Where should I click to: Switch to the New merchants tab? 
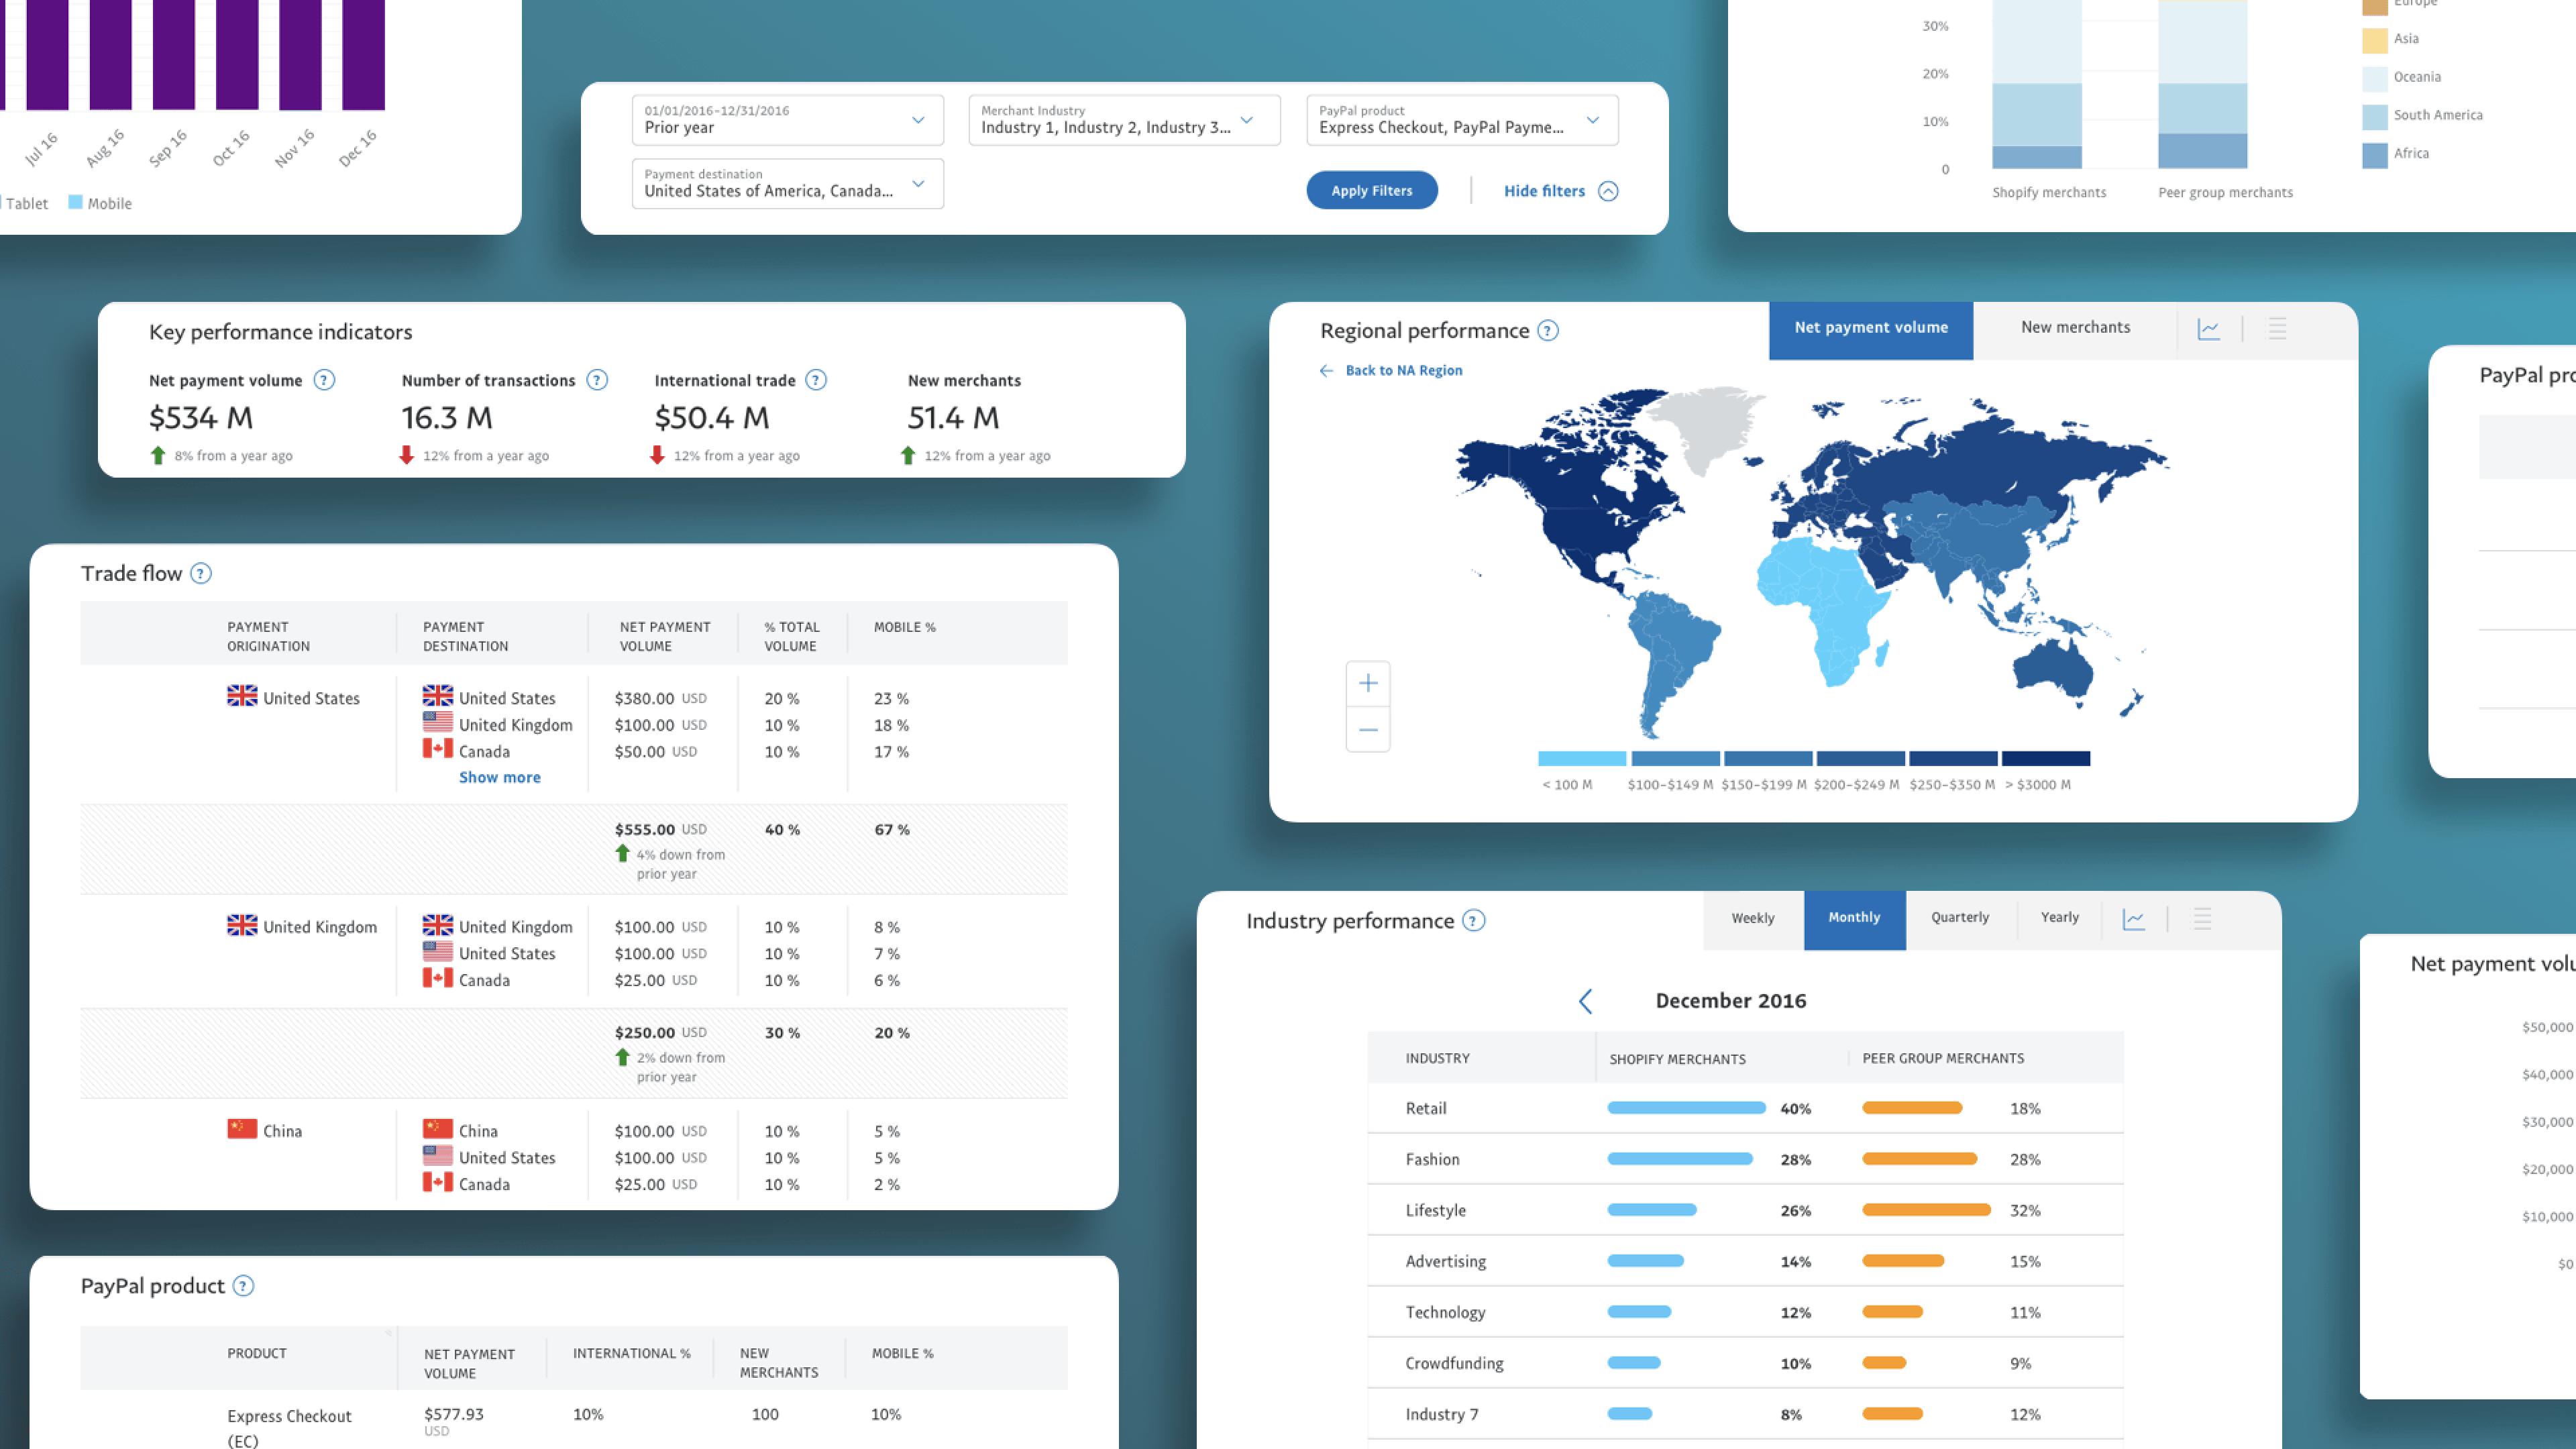(x=2075, y=327)
